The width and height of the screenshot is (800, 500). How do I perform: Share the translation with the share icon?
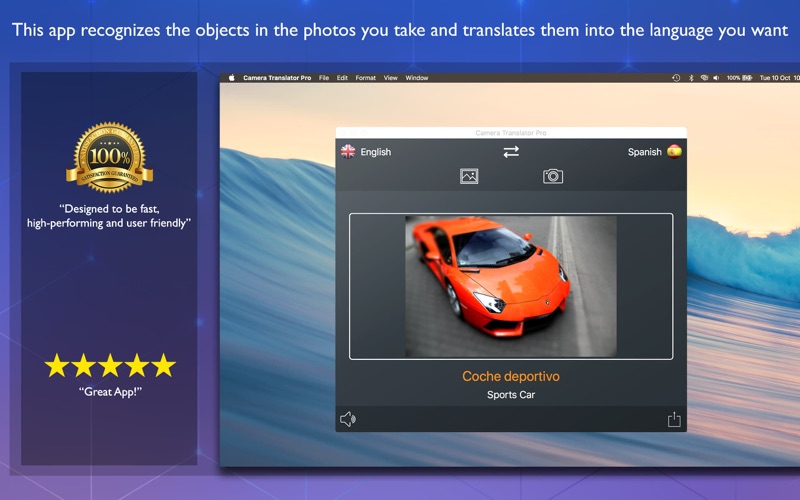click(x=674, y=419)
